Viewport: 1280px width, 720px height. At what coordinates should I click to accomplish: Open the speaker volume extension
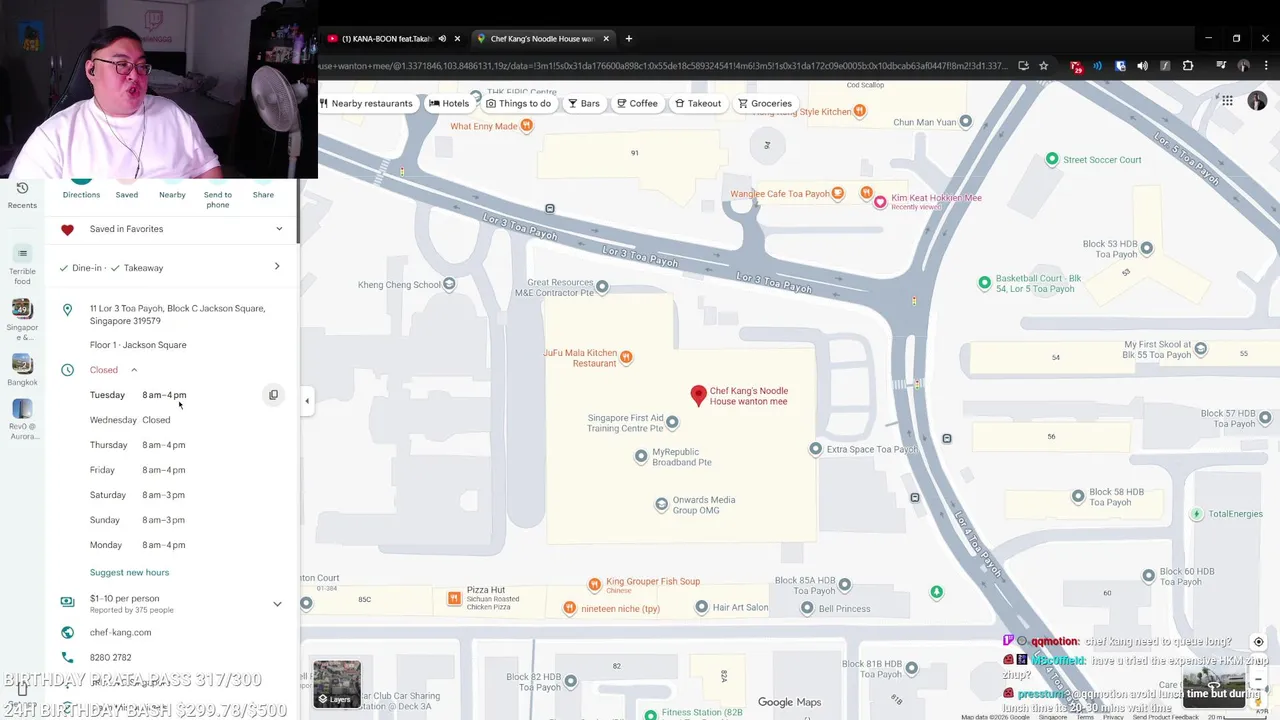(x=1143, y=66)
